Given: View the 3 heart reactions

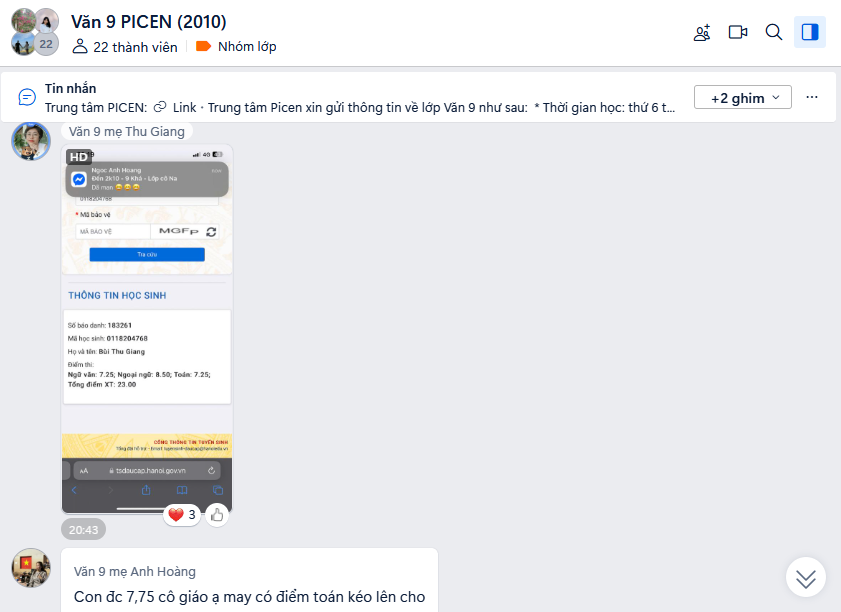Looking at the screenshot, I should pos(182,515).
